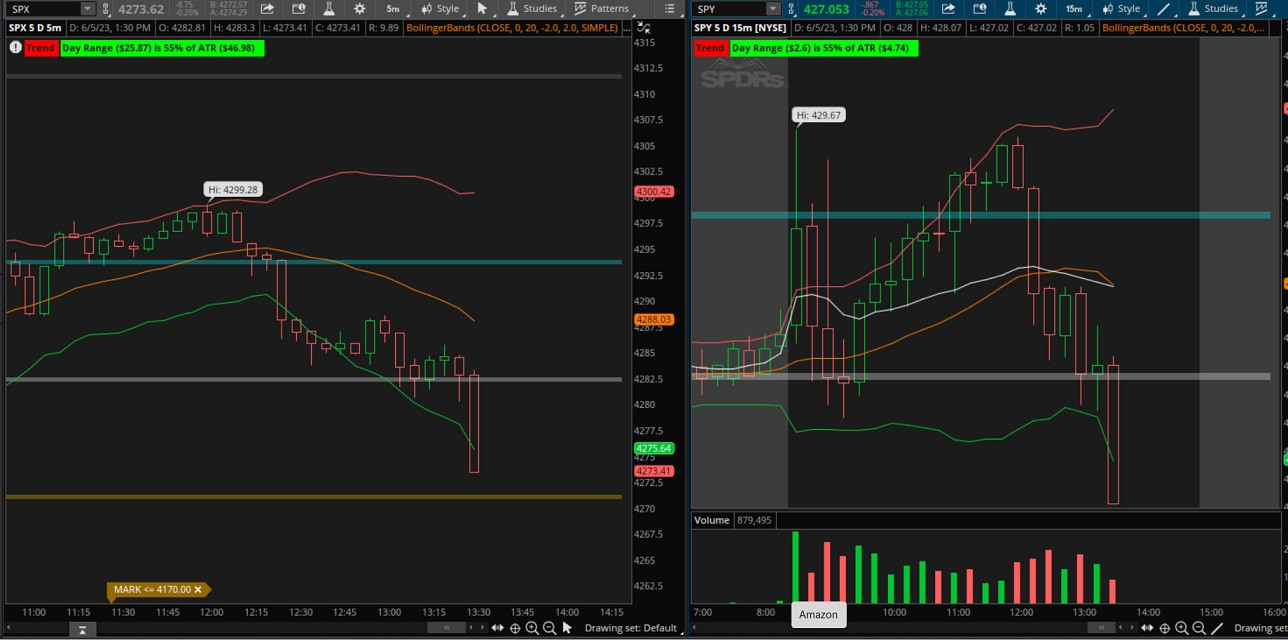This screenshot has height=640, width=1288.
Task: Click the red Trend label in SPX chart
Action: point(40,48)
